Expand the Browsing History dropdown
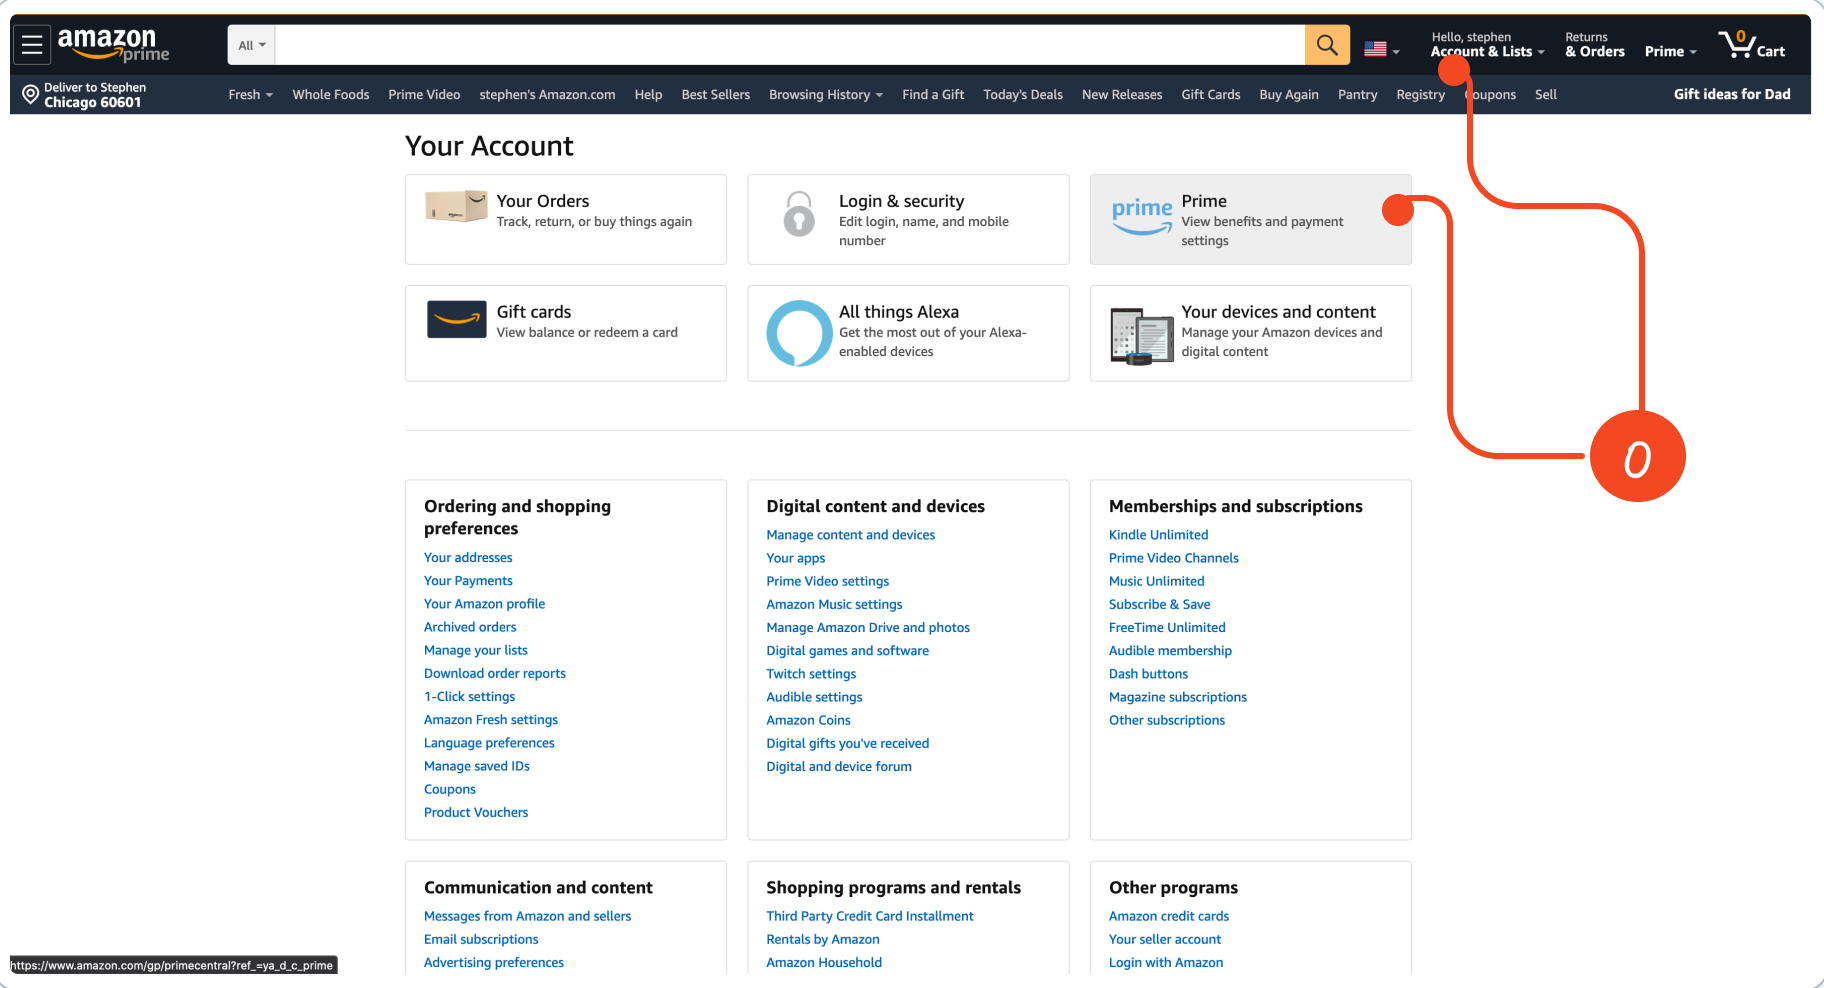This screenshot has width=1824, height=988. (826, 95)
